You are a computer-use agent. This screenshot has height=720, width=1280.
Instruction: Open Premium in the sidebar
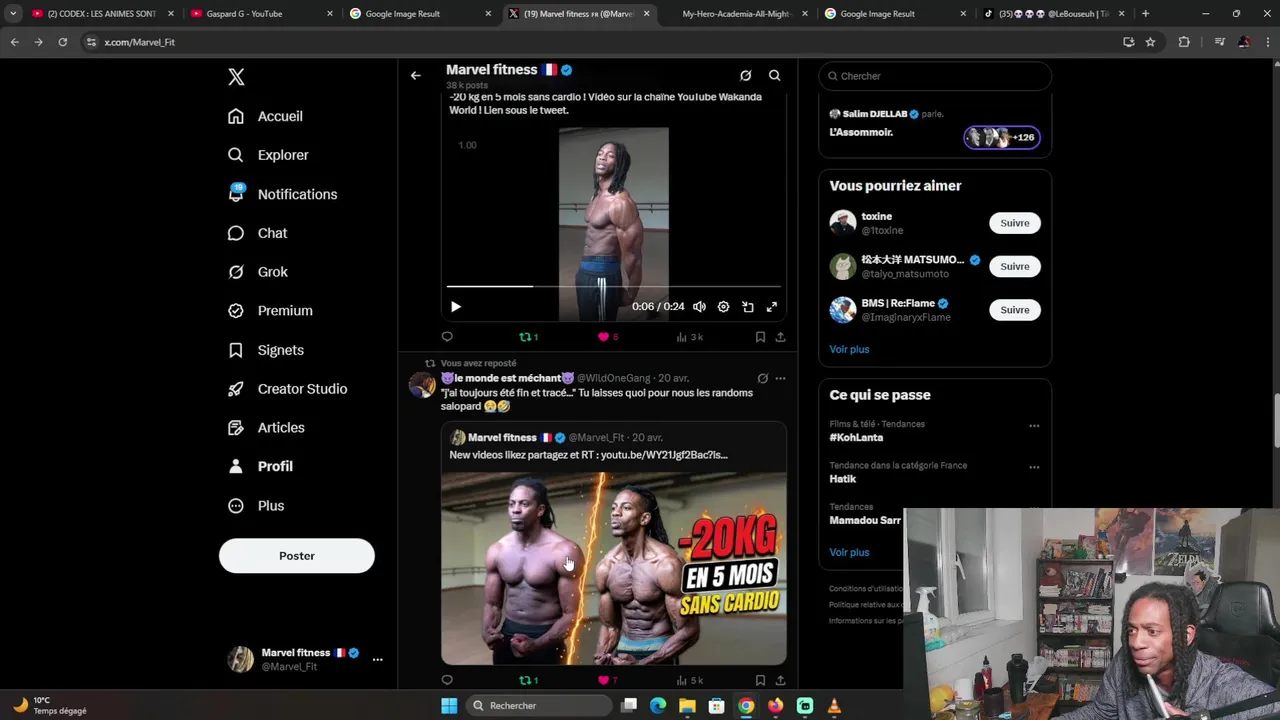pos(270,311)
